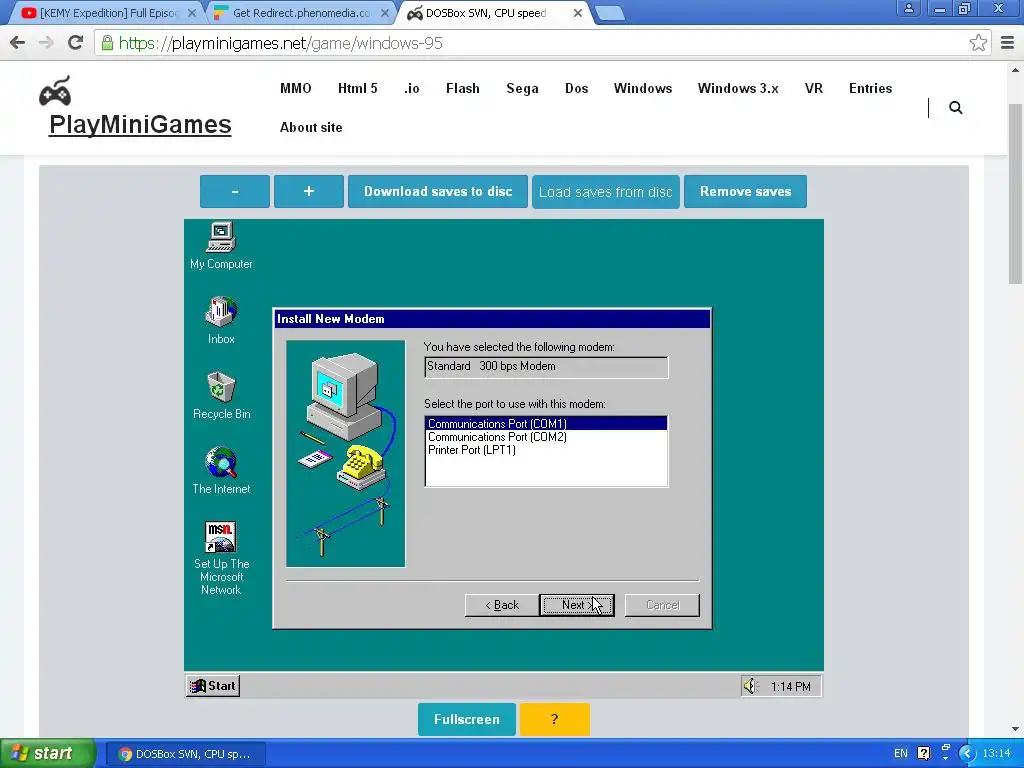
Task: Click the yellow question mark button
Action: tap(554, 719)
